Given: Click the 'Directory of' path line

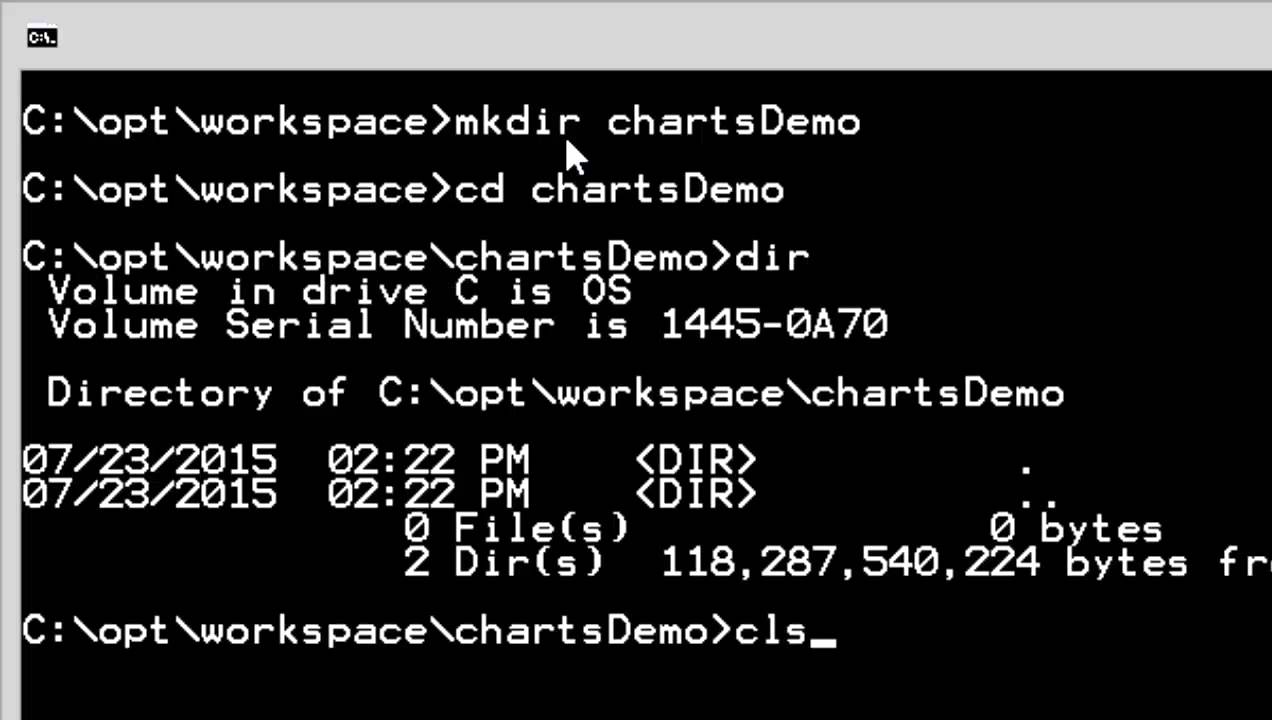Looking at the screenshot, I should 555,393.
